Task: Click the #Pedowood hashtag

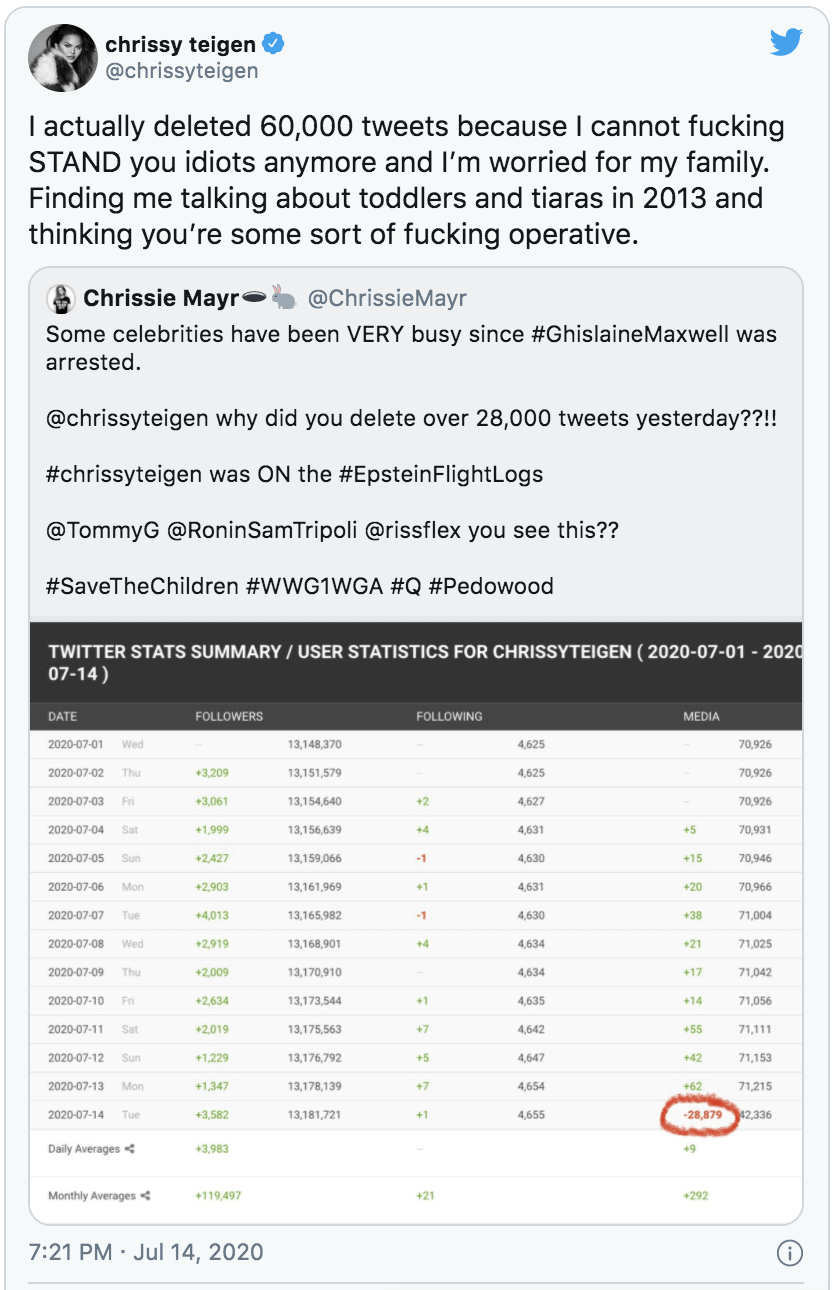Action: [x=491, y=586]
